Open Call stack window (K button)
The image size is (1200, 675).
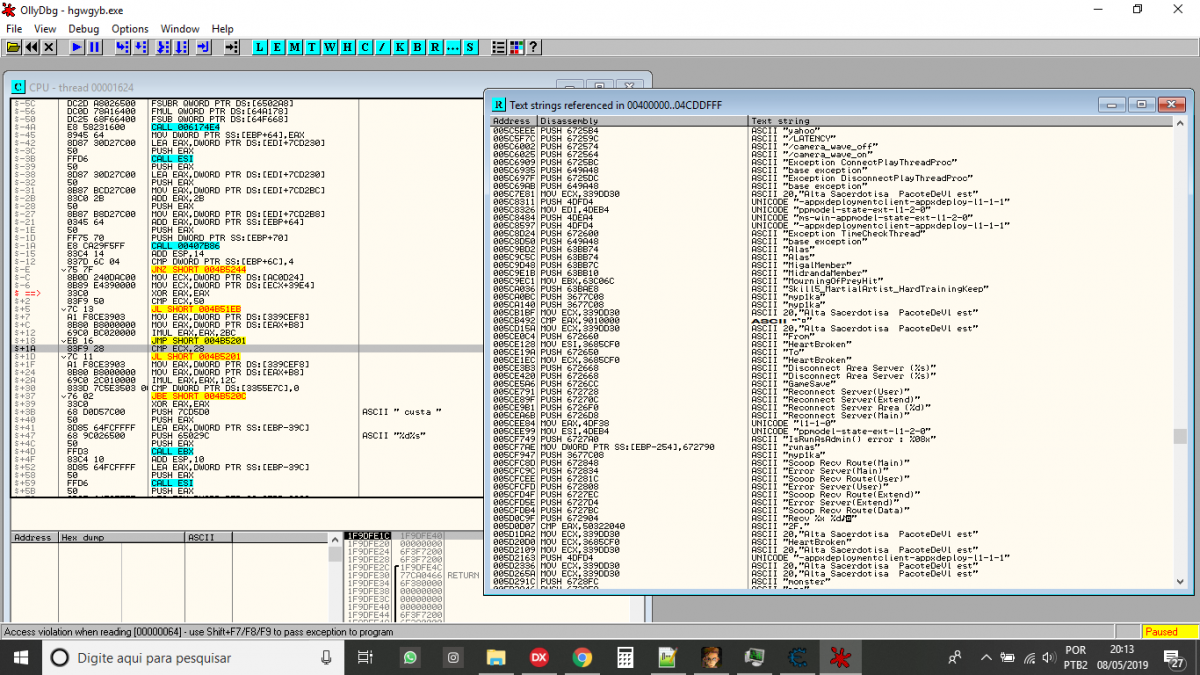[399, 47]
